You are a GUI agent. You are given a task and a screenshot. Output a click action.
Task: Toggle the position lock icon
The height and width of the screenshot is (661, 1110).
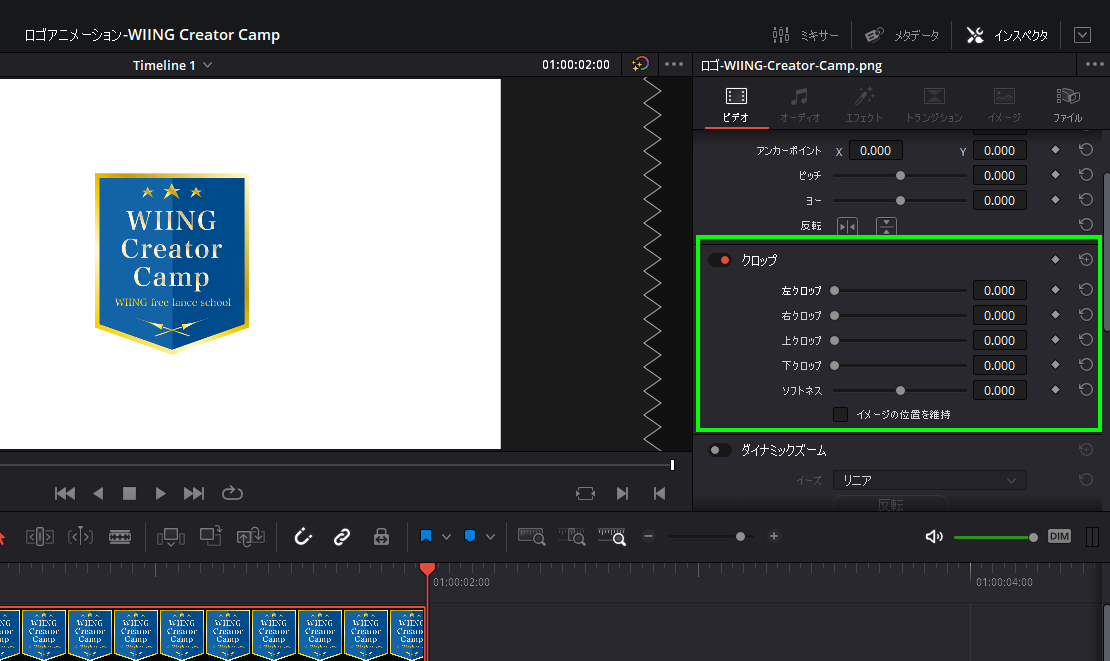pyautogui.click(x=381, y=537)
